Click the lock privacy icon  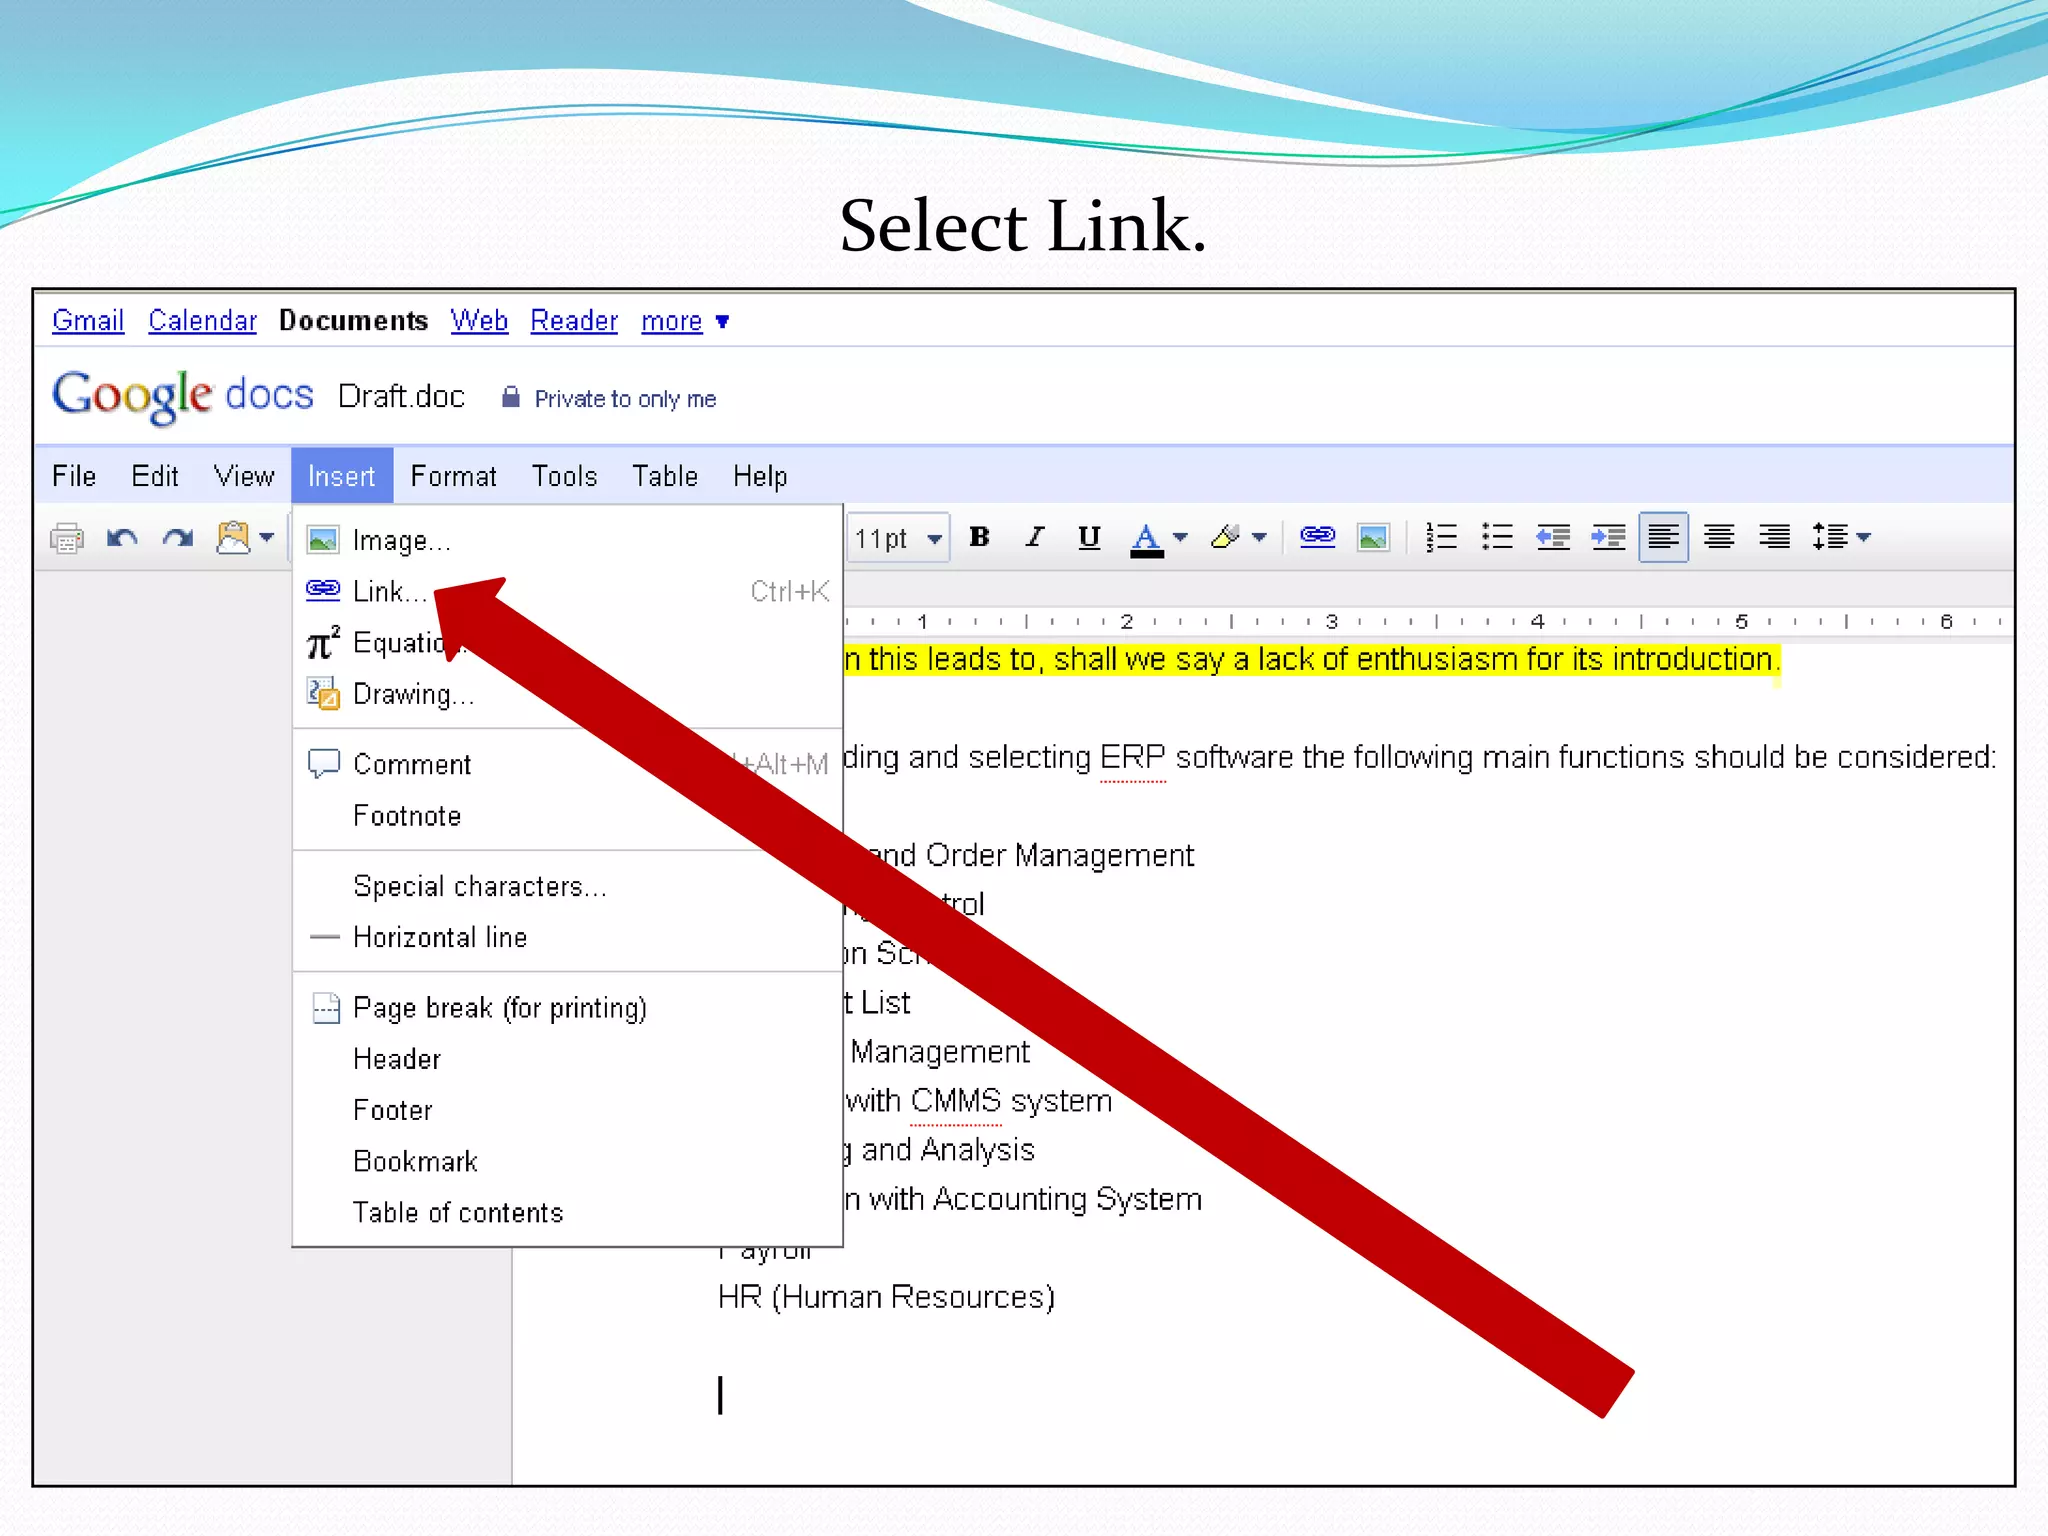(511, 397)
